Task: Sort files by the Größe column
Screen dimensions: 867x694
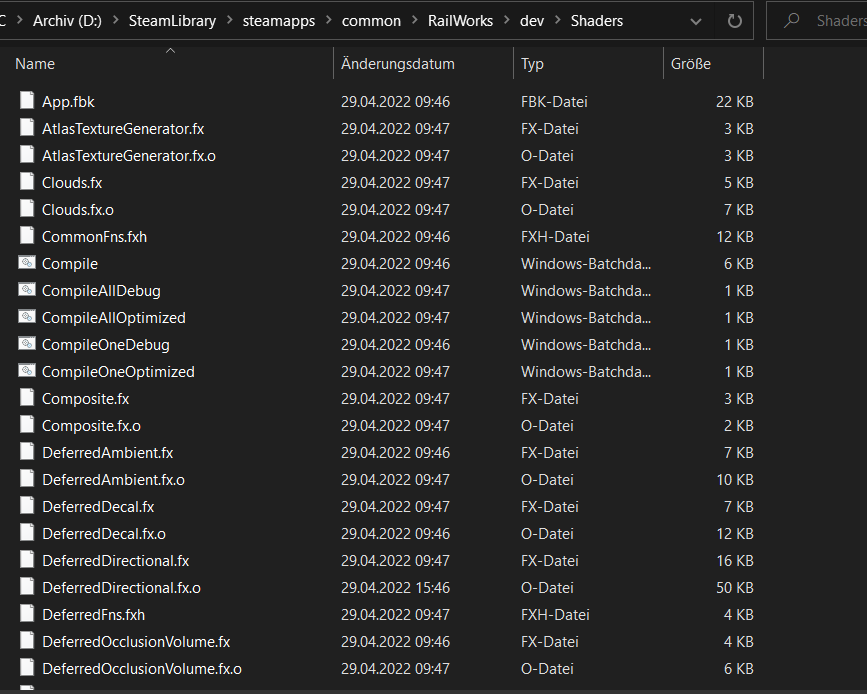Action: [x=691, y=64]
